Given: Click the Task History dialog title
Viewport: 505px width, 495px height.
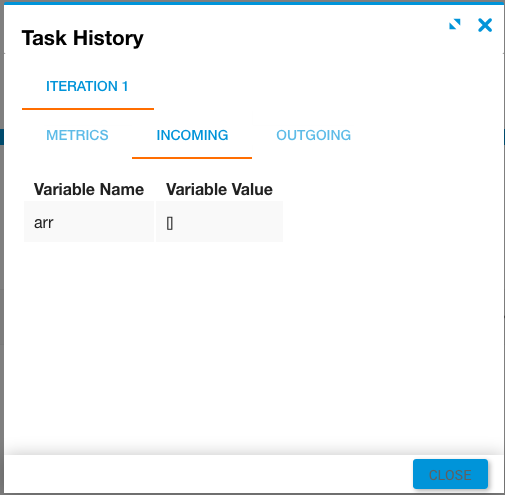Looking at the screenshot, I should (x=83, y=38).
